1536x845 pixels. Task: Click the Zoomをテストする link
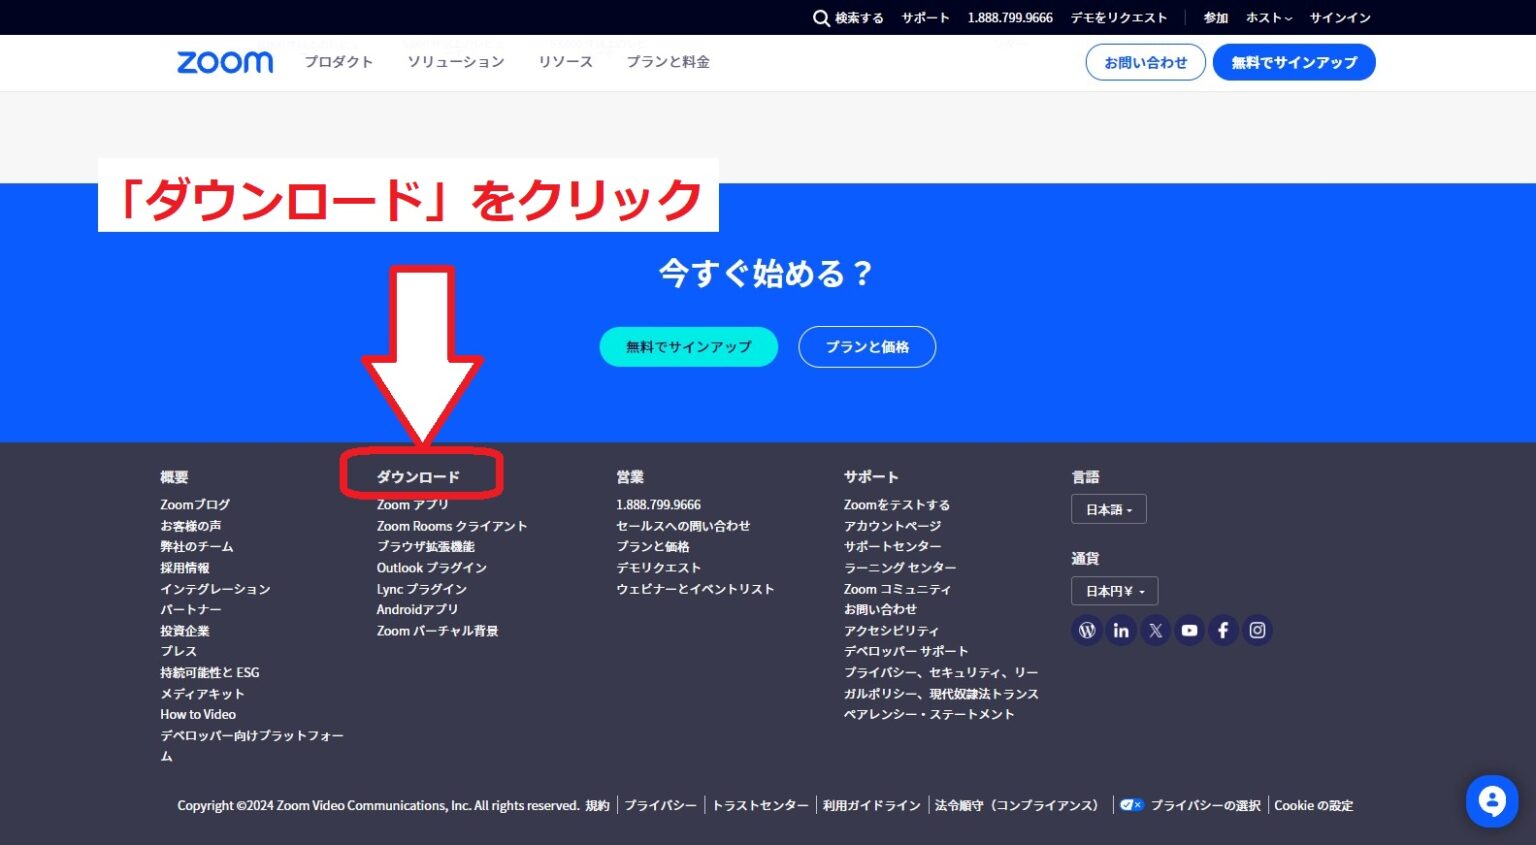pyautogui.click(x=895, y=504)
